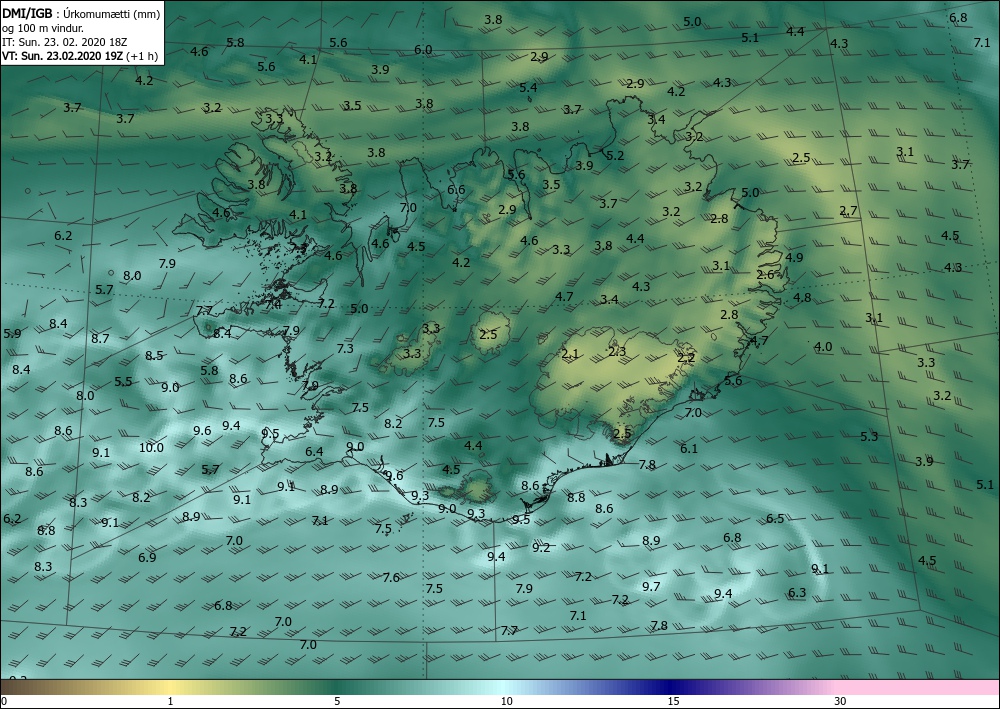
Task: Click the '6.3' value on the map
Action: pos(797,592)
